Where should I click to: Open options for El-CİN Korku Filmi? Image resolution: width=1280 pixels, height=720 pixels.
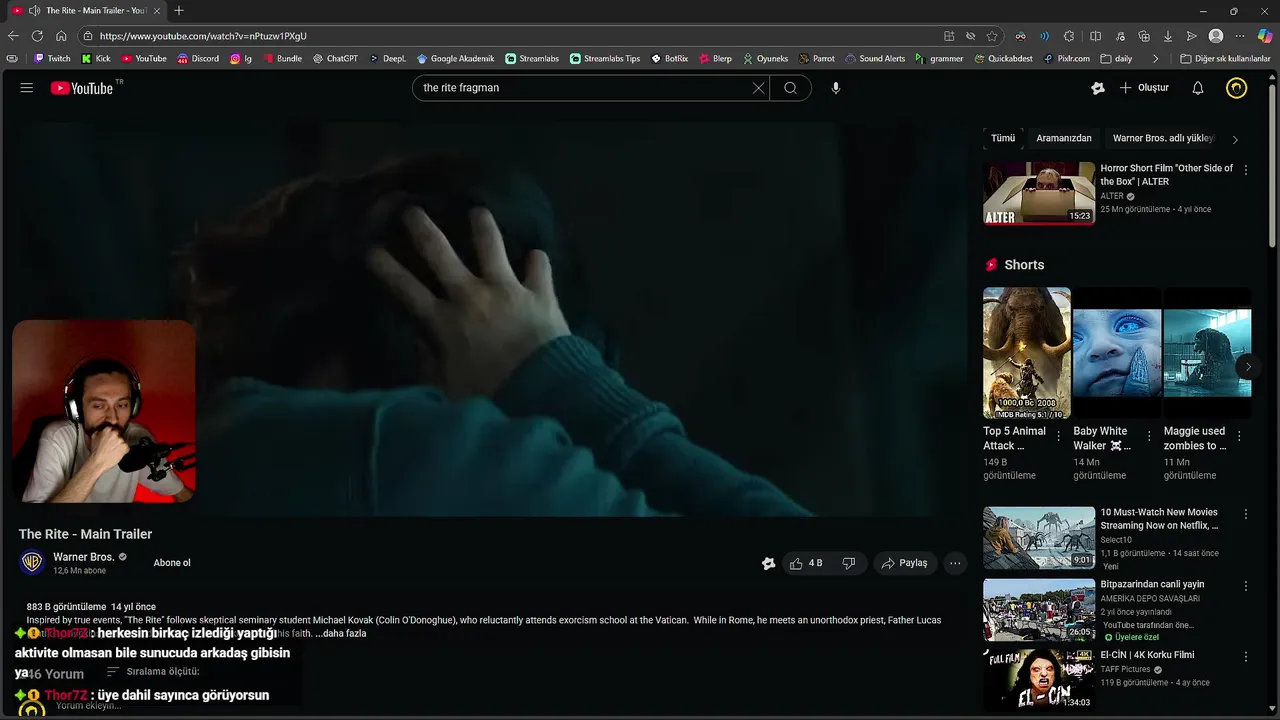point(1246,657)
